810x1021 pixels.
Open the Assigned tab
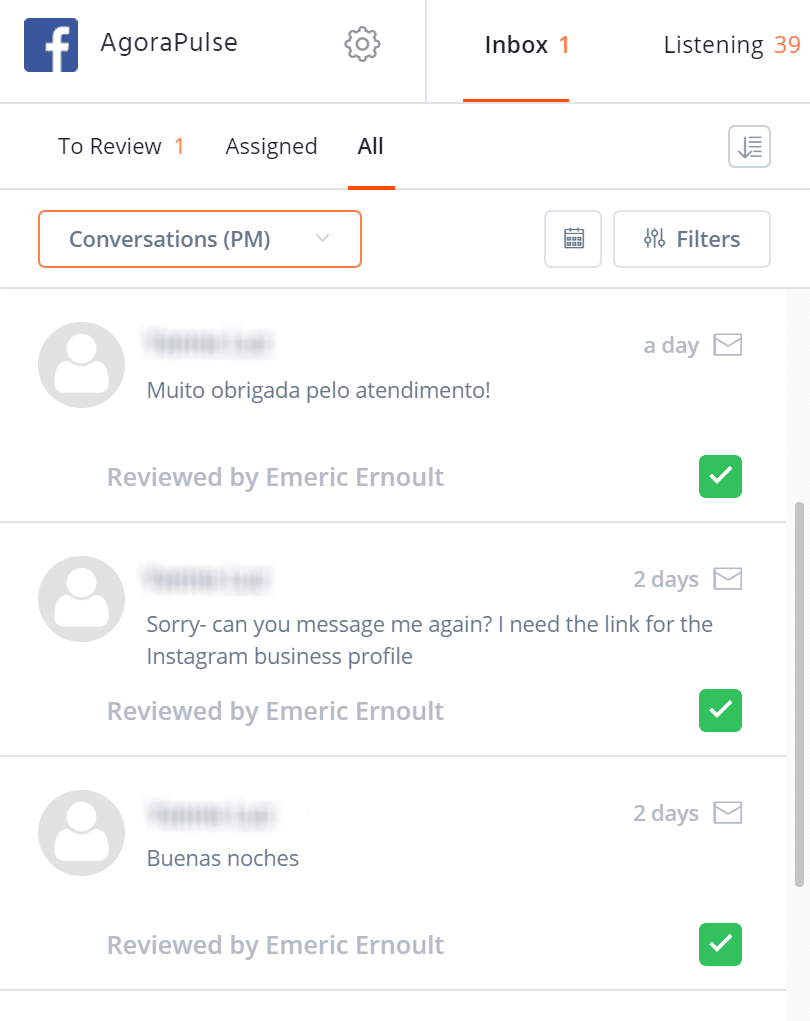point(271,147)
